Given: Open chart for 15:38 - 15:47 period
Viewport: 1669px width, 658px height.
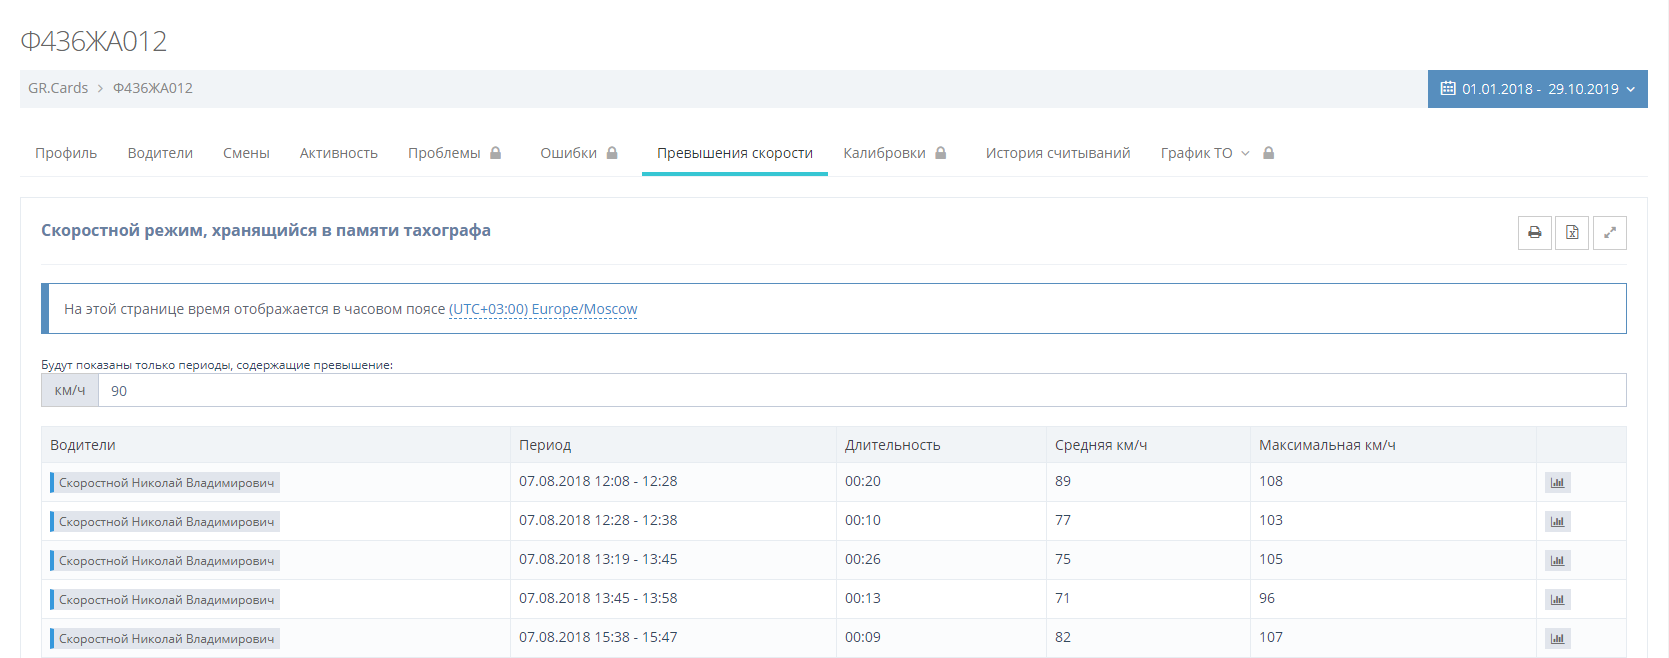Looking at the screenshot, I should tap(1557, 639).
